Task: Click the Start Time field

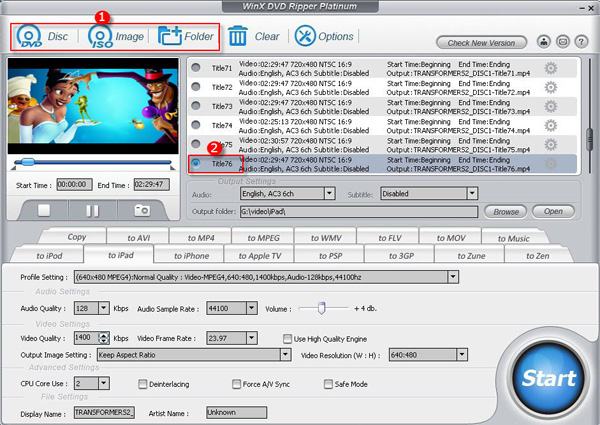Action: [x=74, y=184]
